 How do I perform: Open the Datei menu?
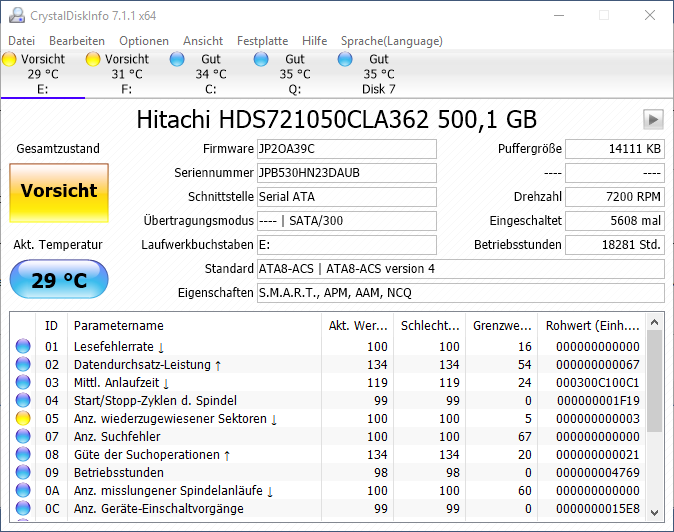[21, 41]
